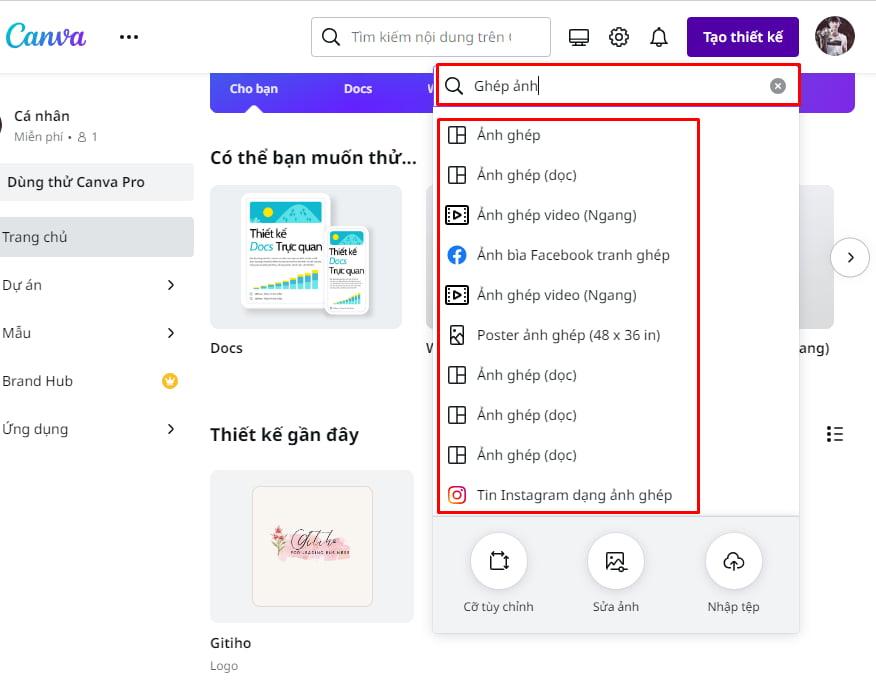Click the Facebook icon in suggestions
This screenshot has width=876, height=683.
457,255
